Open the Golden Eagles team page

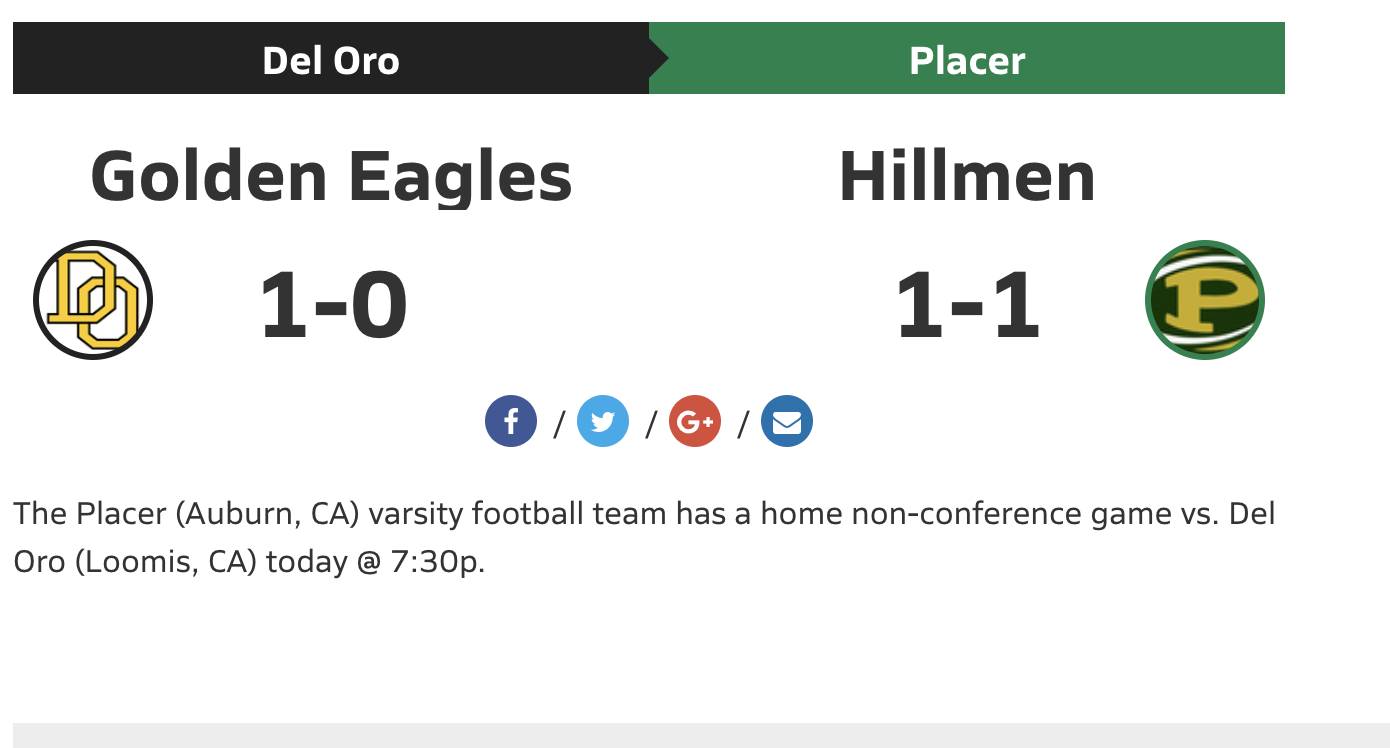(x=330, y=177)
